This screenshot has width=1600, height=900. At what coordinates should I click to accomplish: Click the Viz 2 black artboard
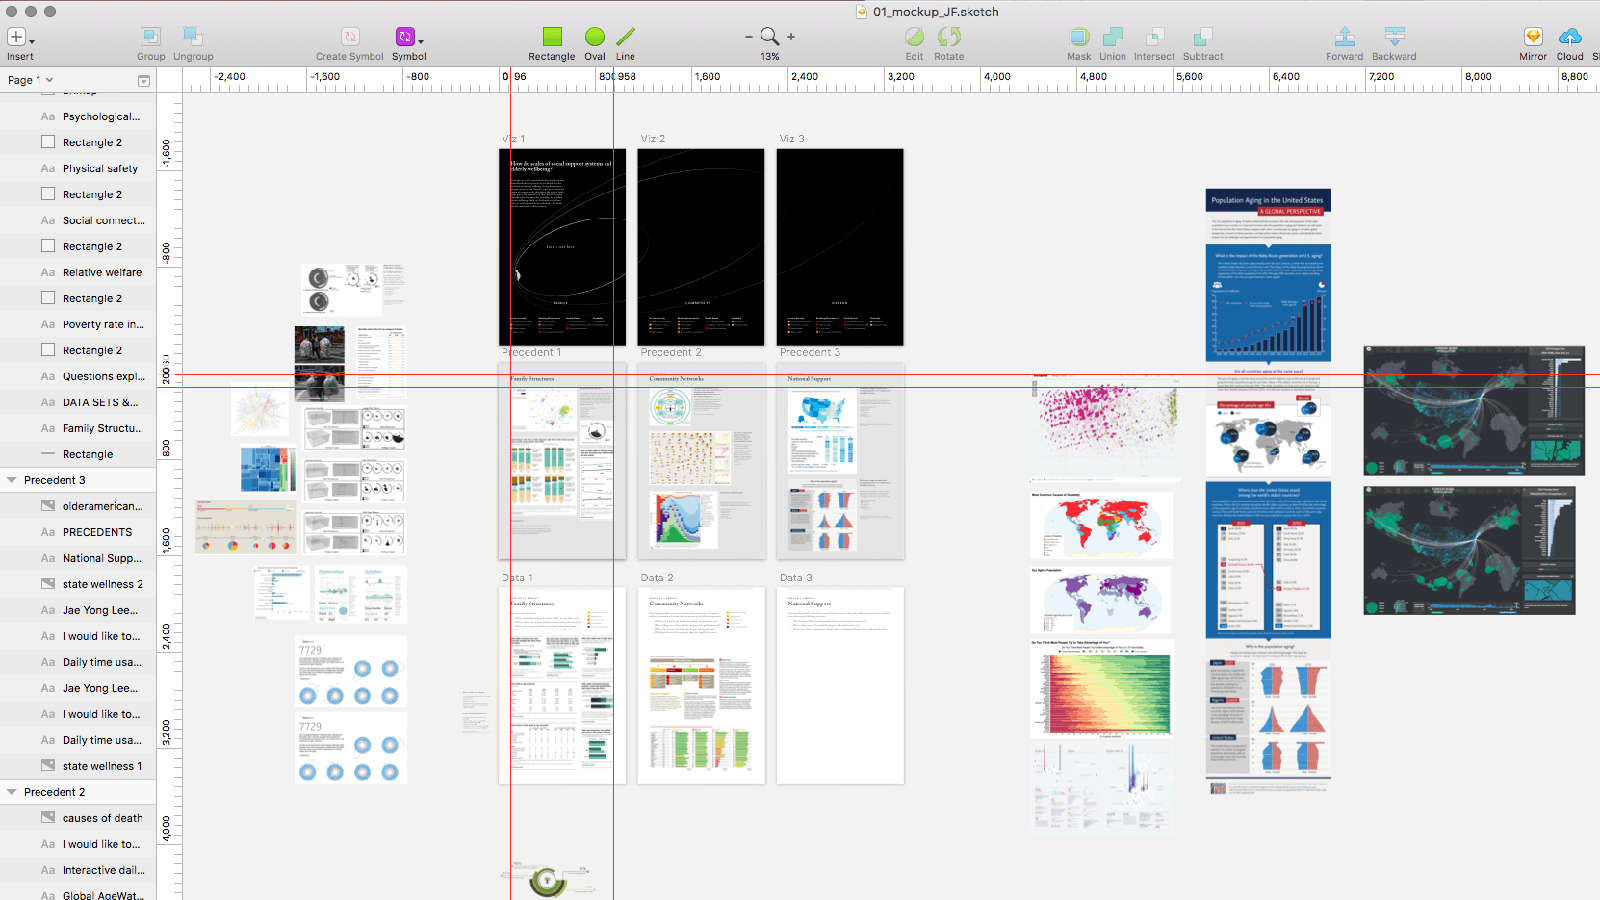pyautogui.click(x=701, y=247)
